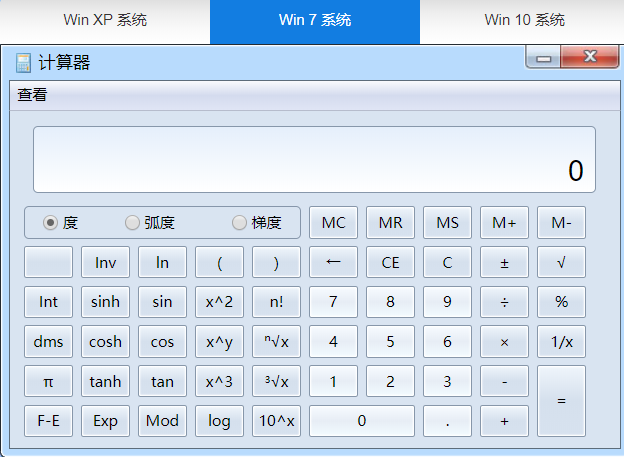
Task: Select the Win 7 系统 tab
Action: pyautogui.click(x=315, y=20)
